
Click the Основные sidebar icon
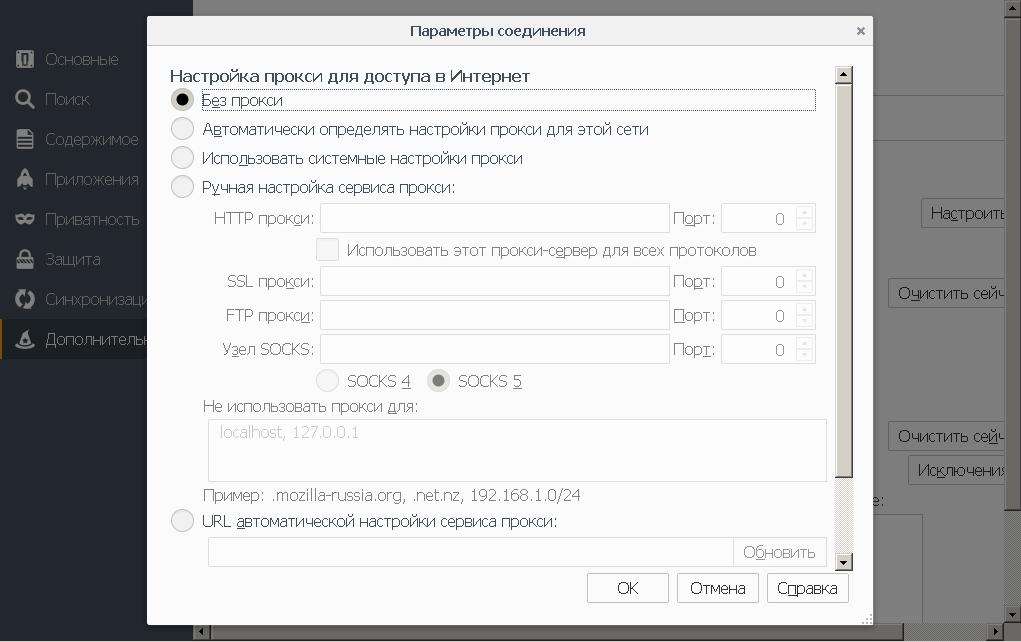pyautogui.click(x=25, y=59)
